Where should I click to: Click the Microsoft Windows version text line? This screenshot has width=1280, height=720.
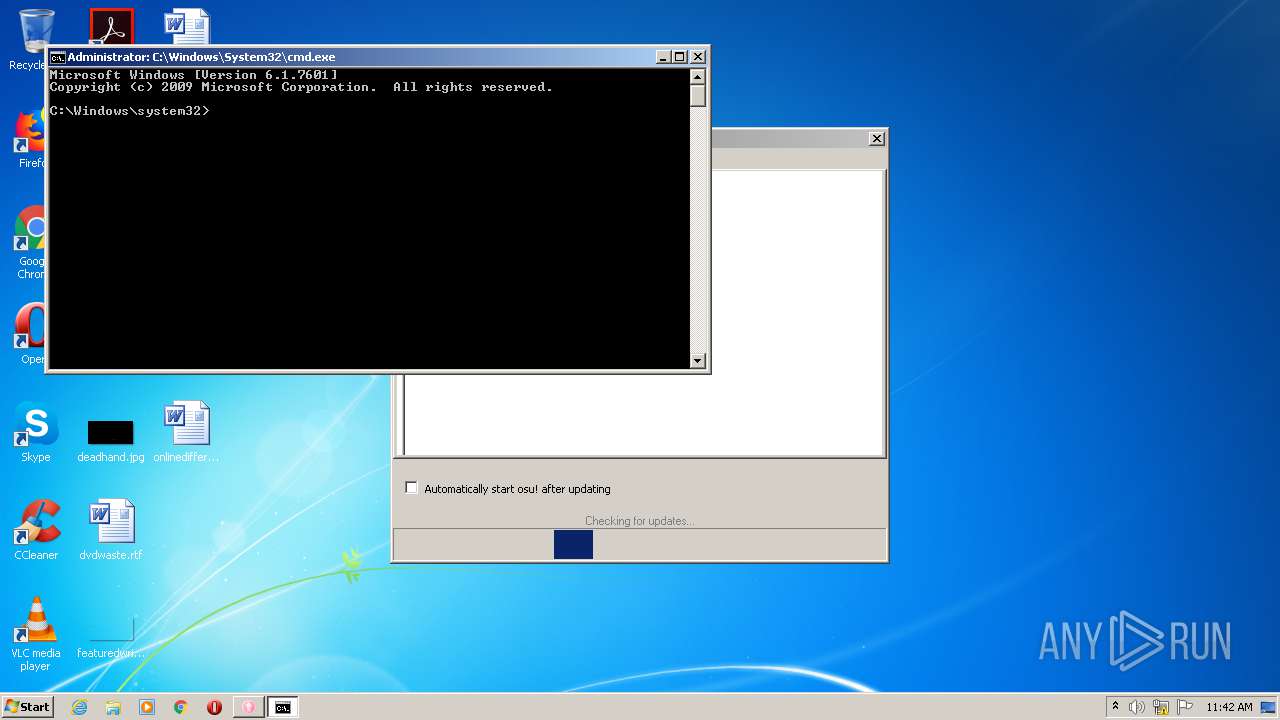(194, 75)
